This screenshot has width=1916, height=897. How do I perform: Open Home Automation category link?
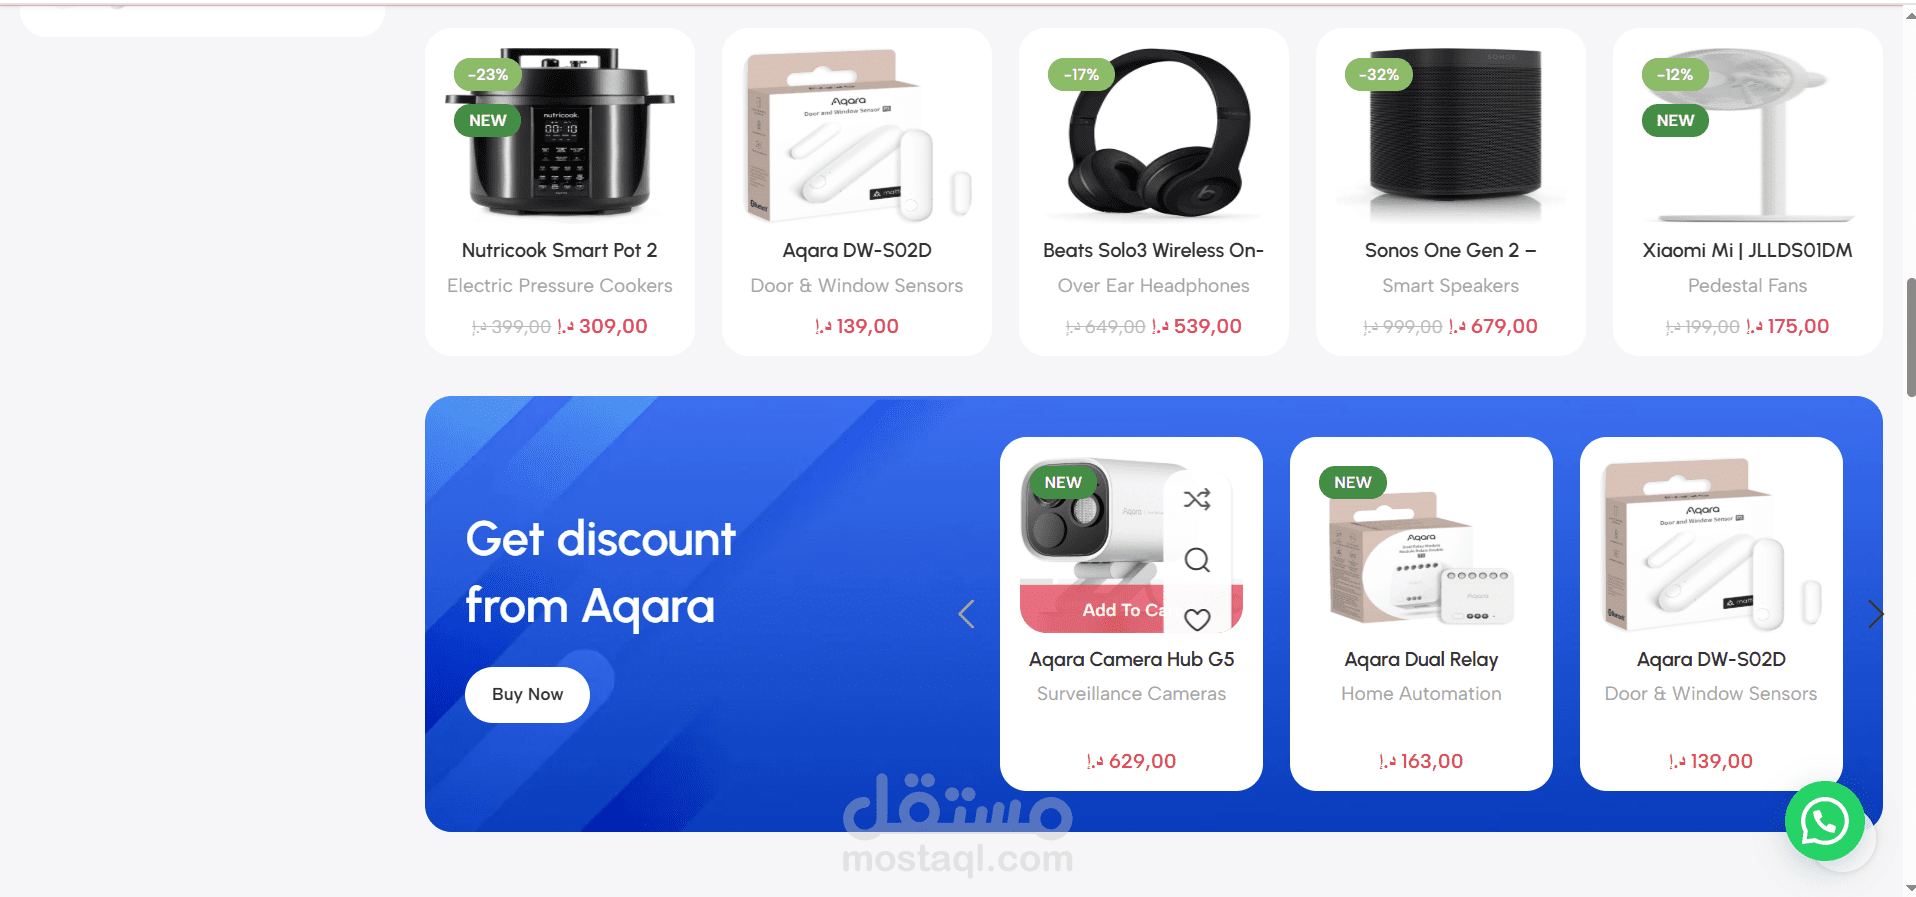tap(1421, 694)
